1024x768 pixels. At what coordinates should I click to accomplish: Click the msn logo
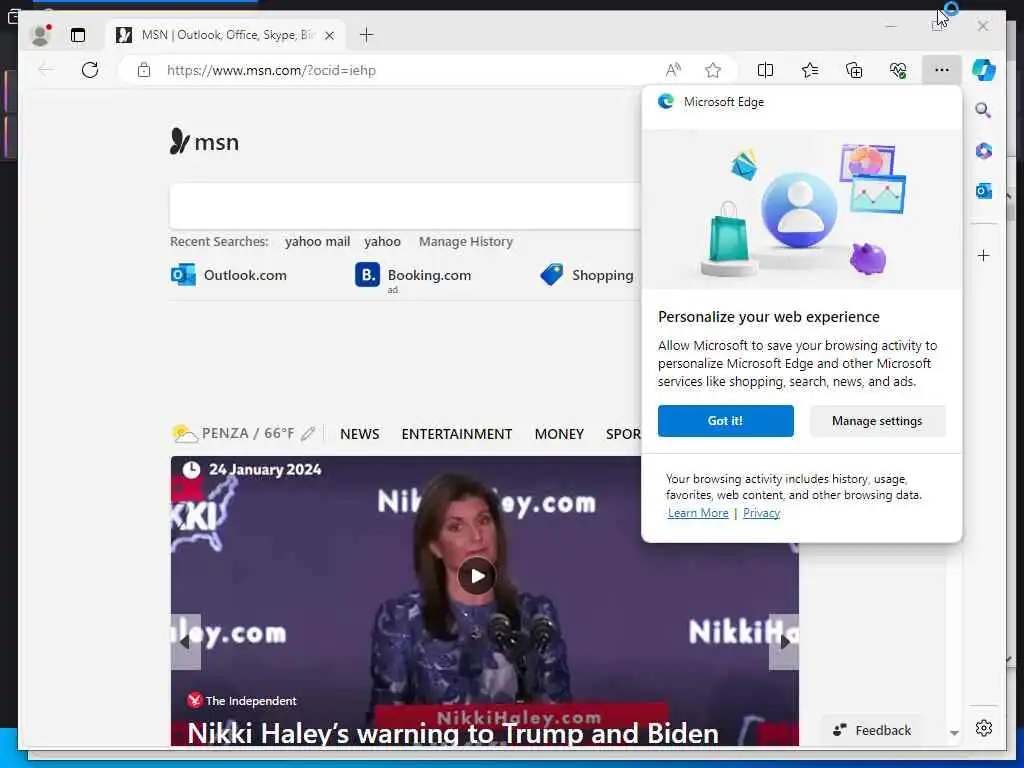click(204, 142)
